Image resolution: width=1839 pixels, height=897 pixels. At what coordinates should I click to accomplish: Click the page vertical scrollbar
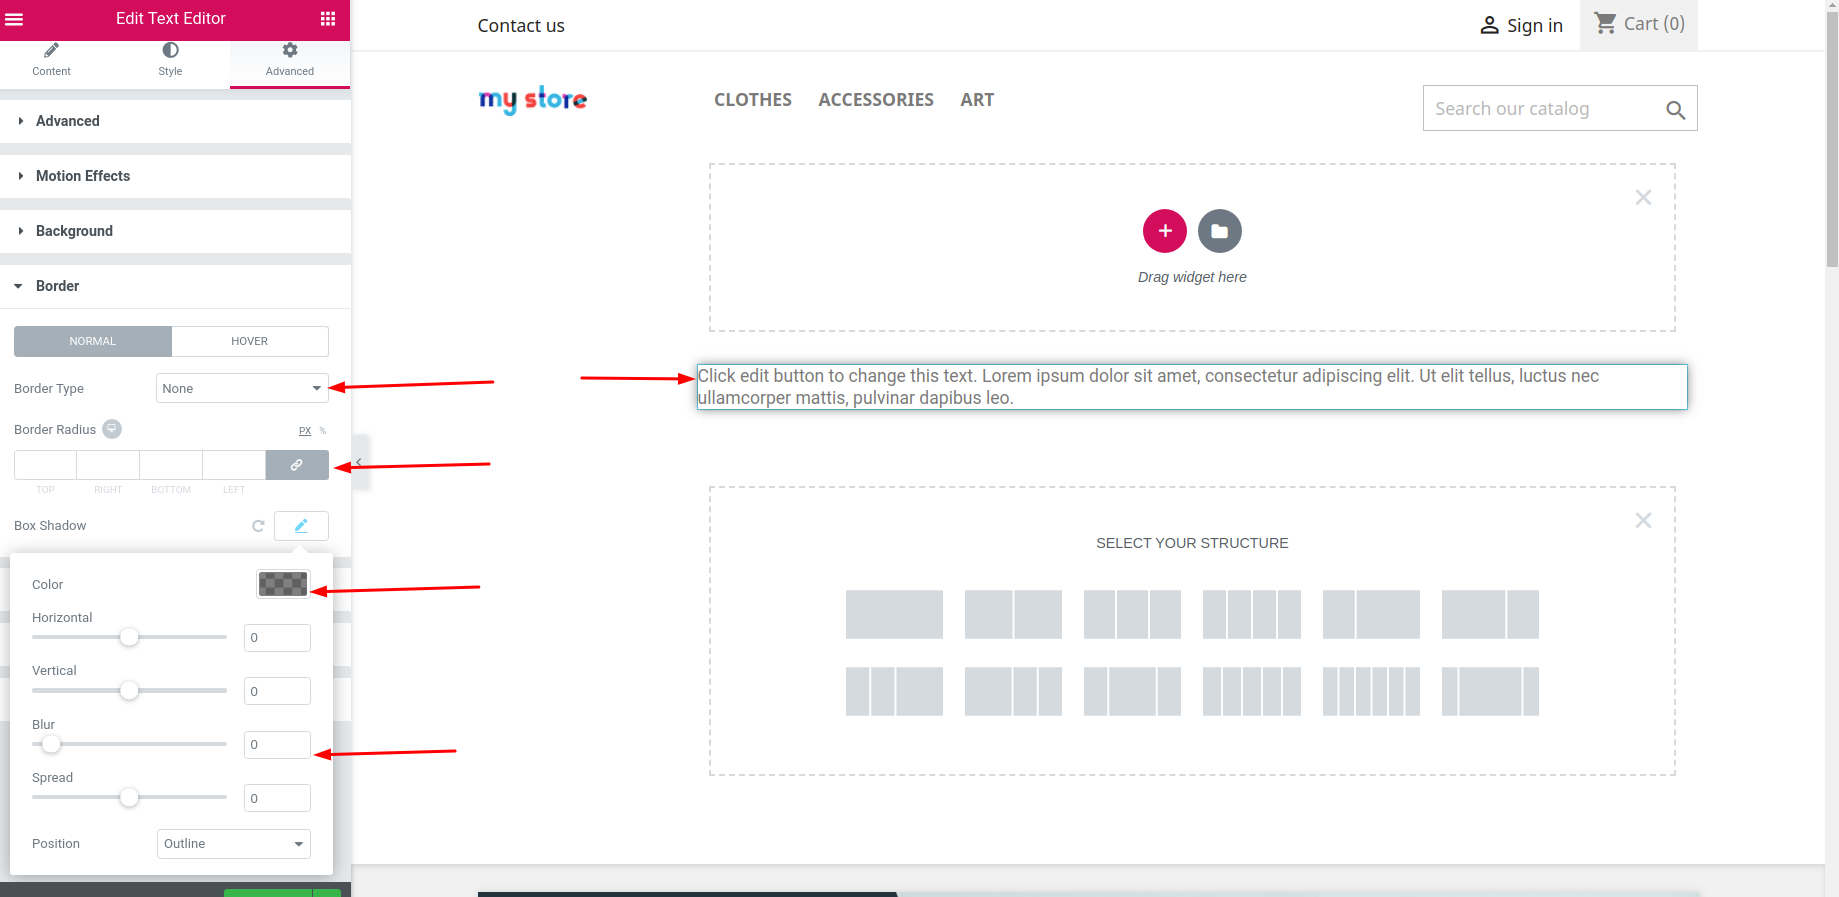(x=1832, y=140)
